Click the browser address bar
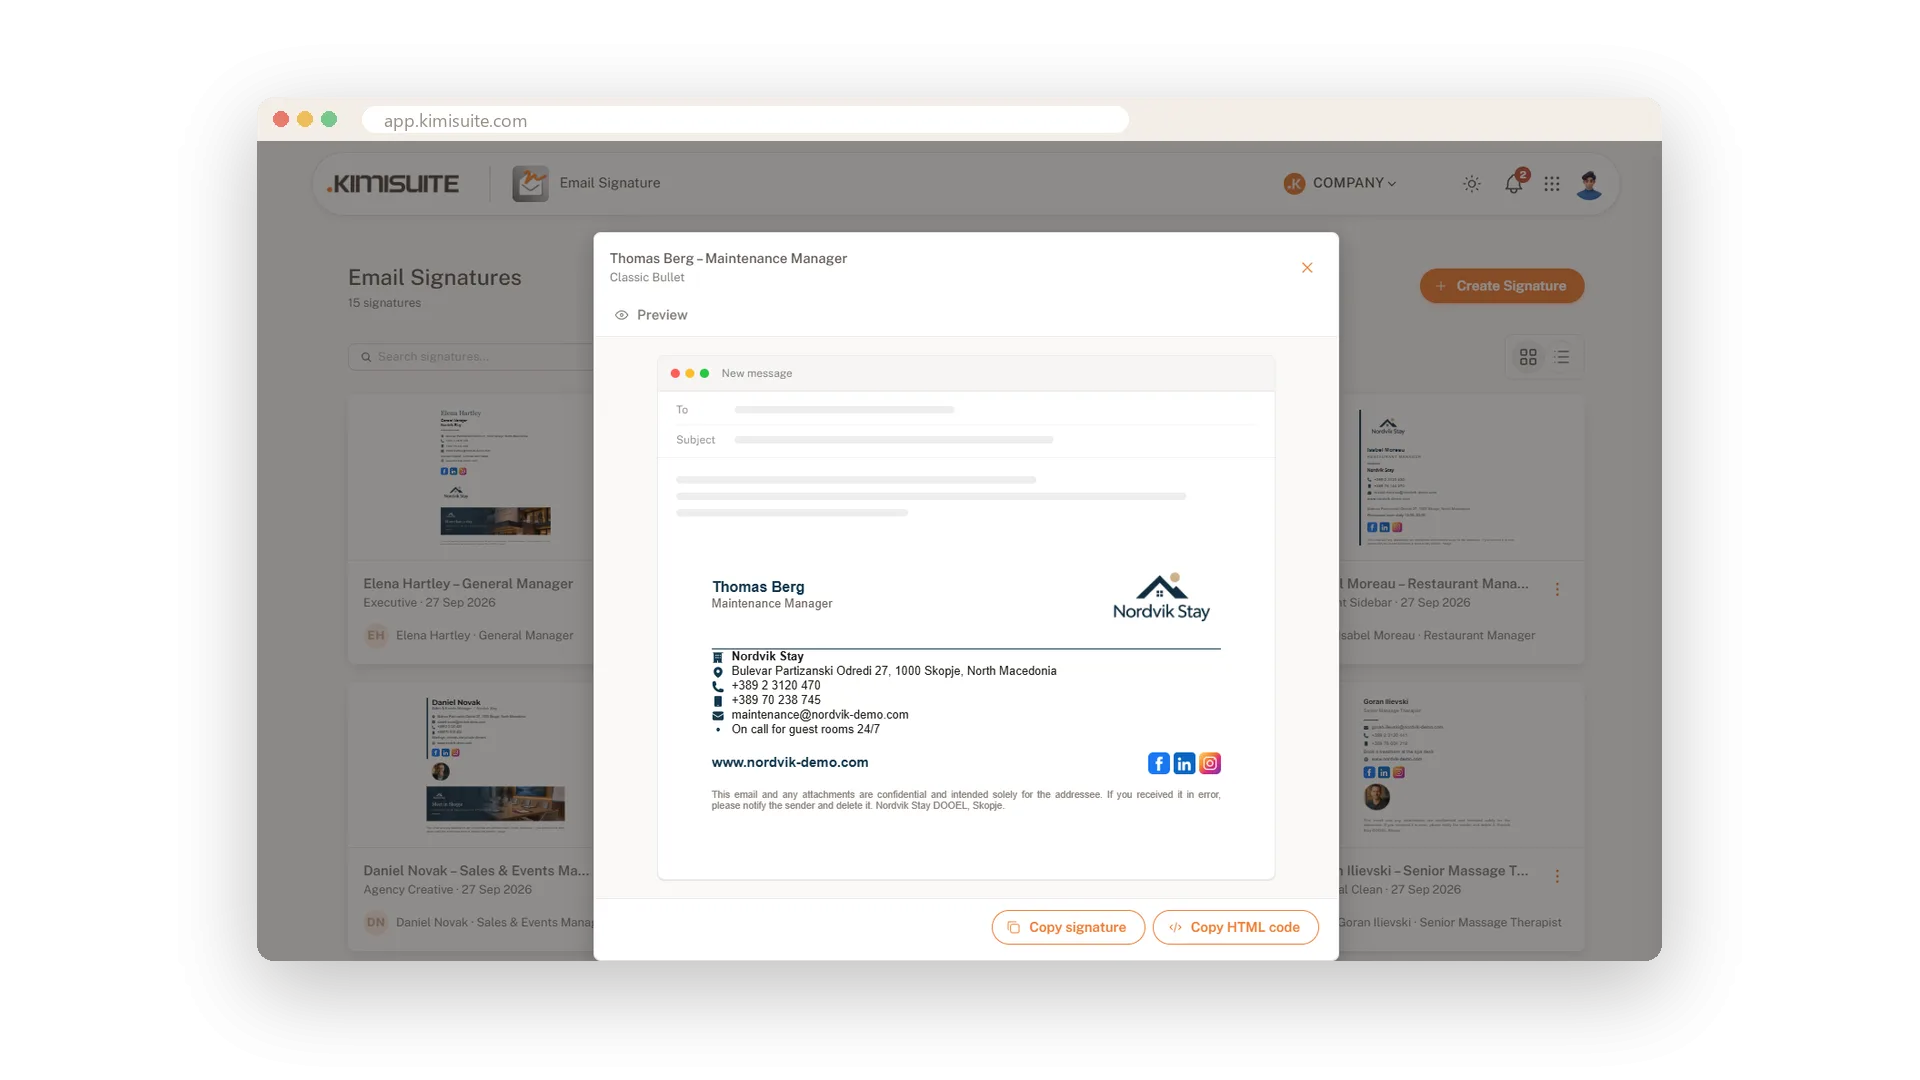The image size is (1920, 1080). click(745, 120)
